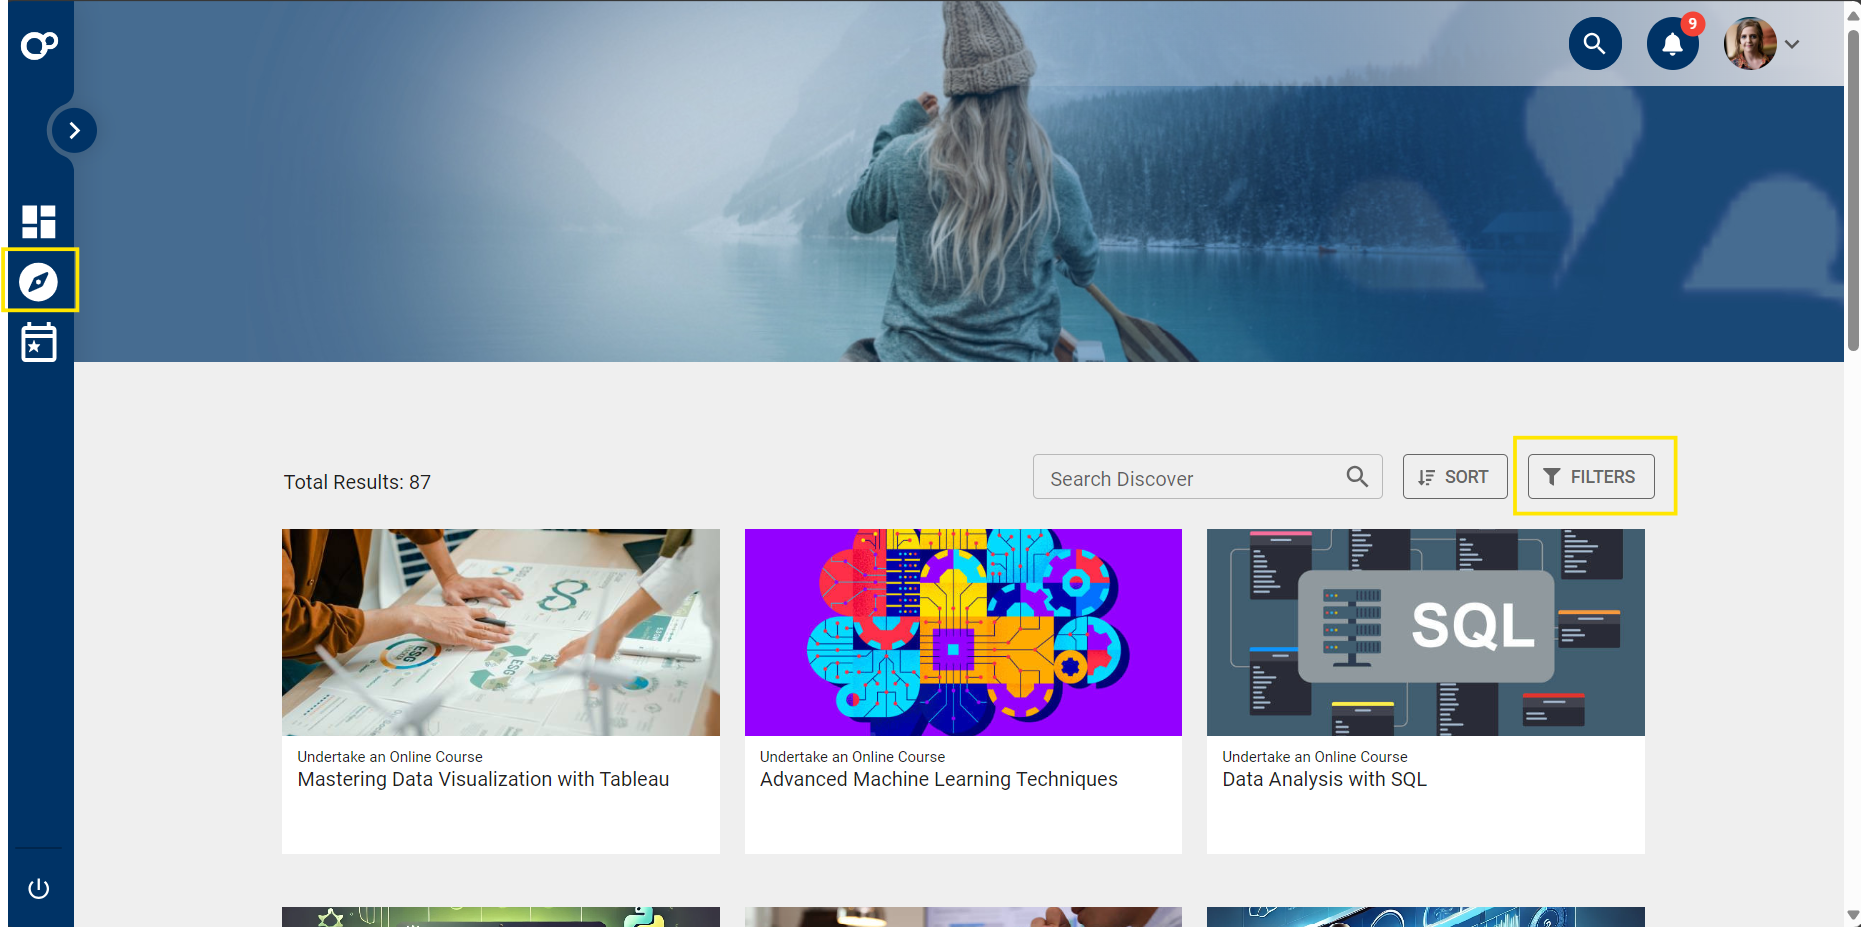Open the Data Analysis with SQL course link
Viewport: 1861px width, 927px height.
point(1324,779)
